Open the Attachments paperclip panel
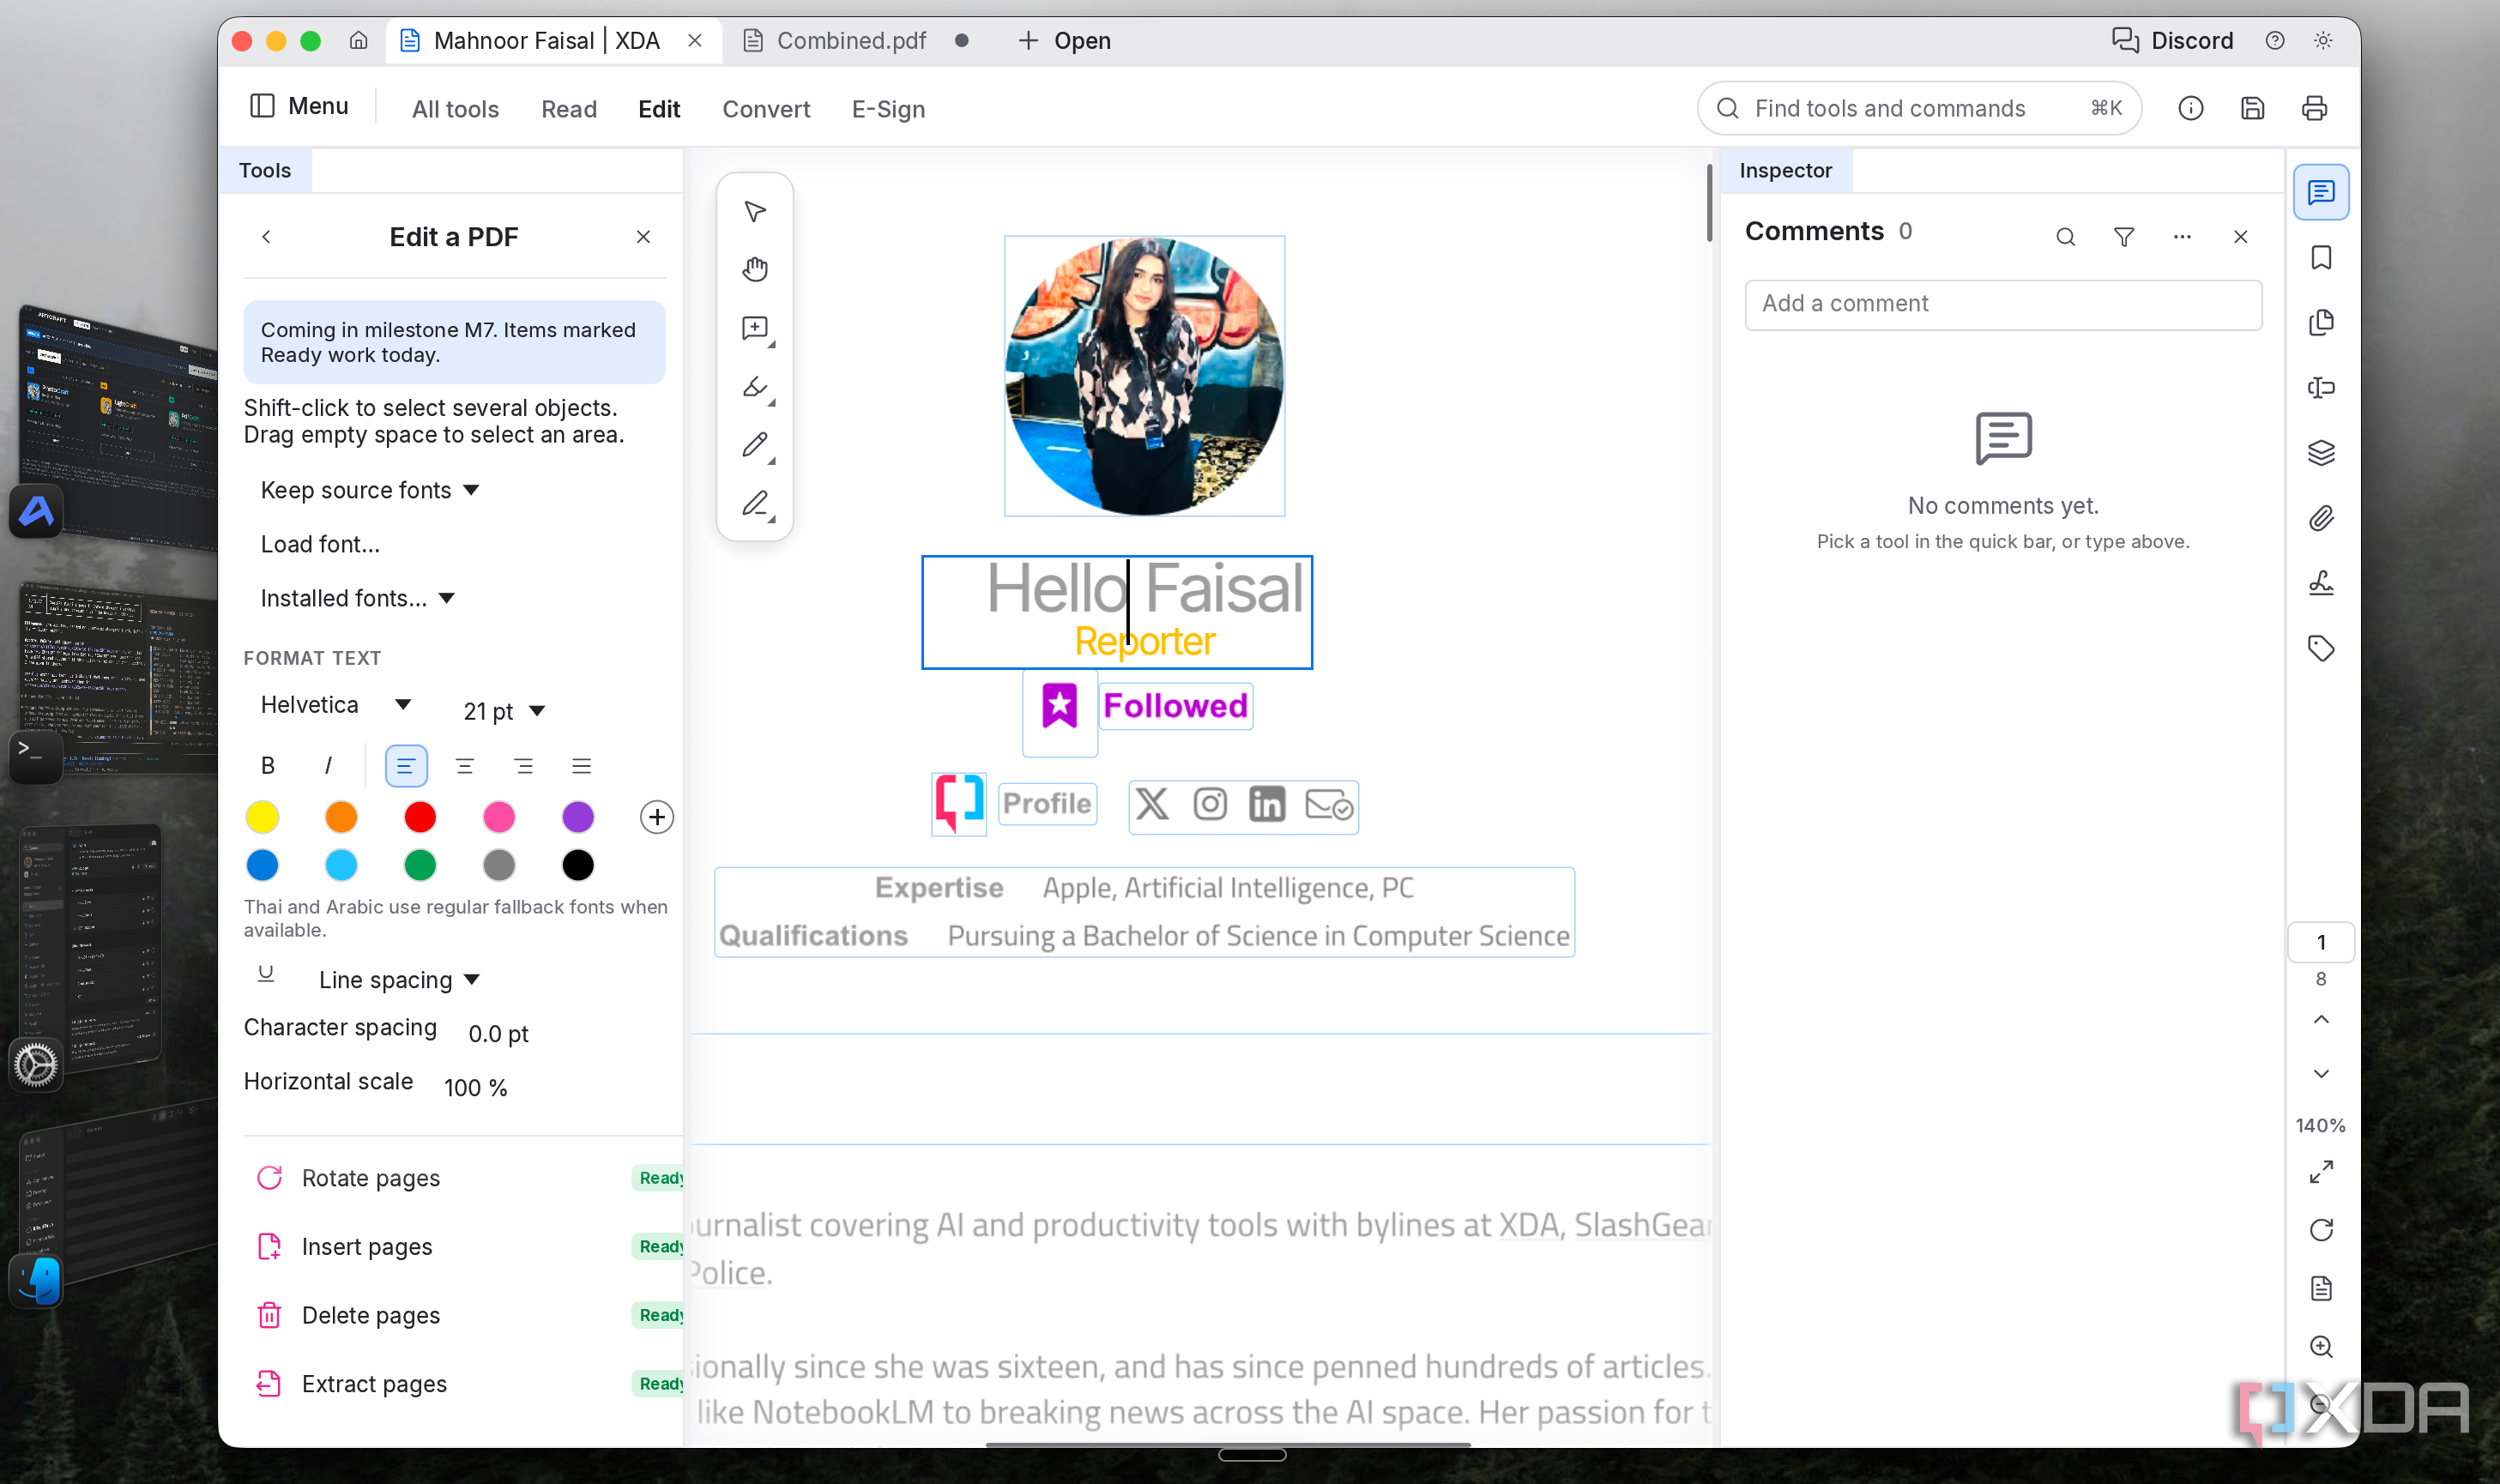This screenshot has height=1484, width=2500. [2320, 518]
